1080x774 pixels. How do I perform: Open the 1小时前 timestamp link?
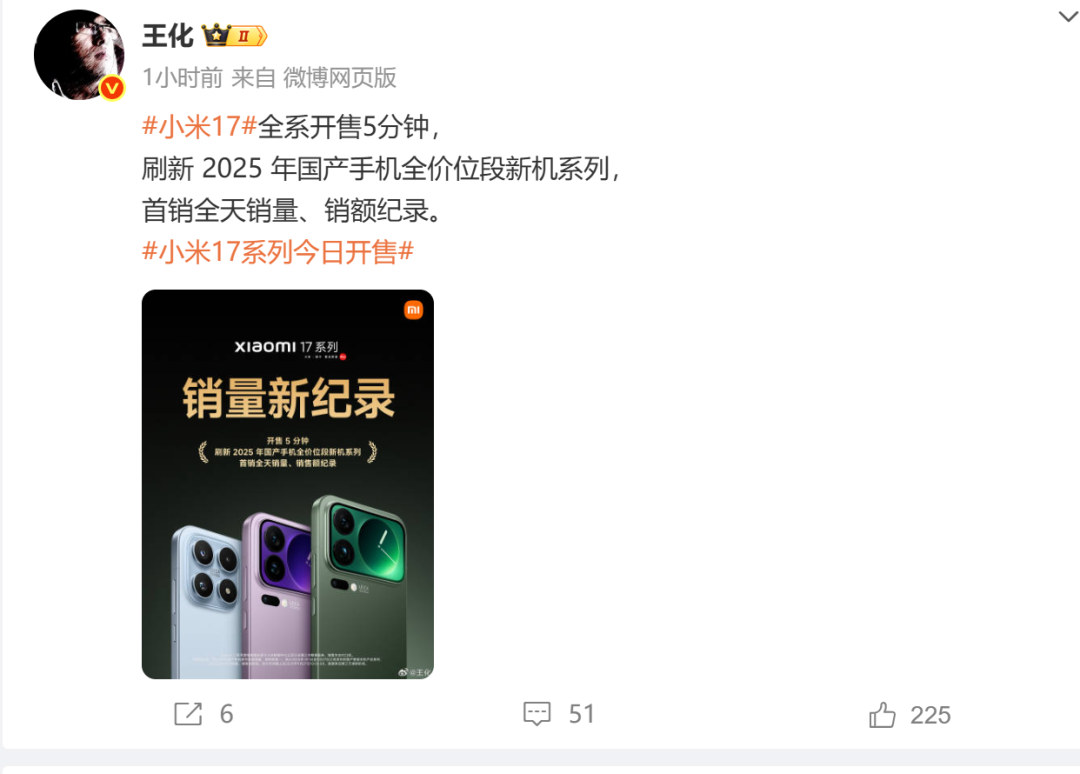click(183, 78)
